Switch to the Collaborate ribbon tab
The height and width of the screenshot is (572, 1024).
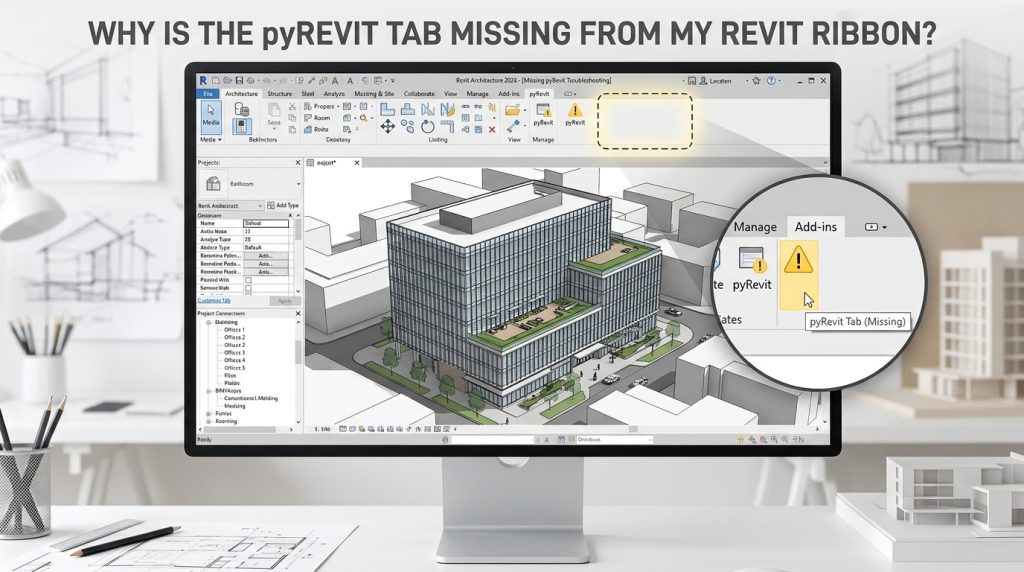(419, 94)
